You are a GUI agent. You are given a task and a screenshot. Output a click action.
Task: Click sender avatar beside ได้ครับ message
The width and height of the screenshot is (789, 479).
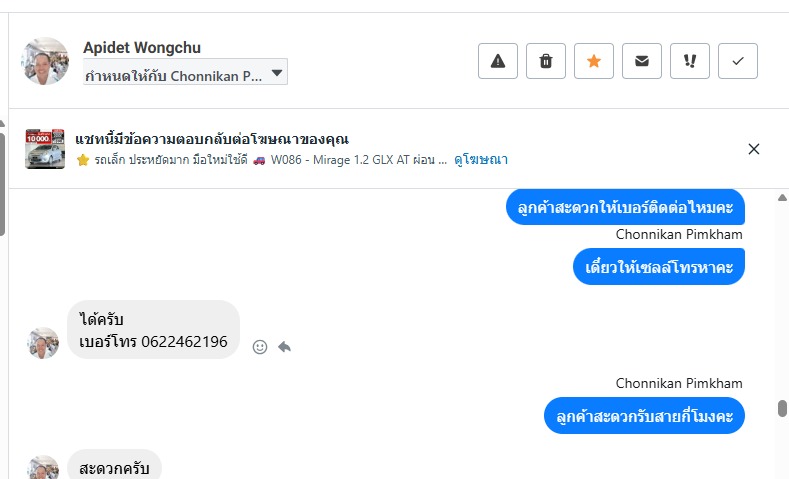(43, 343)
